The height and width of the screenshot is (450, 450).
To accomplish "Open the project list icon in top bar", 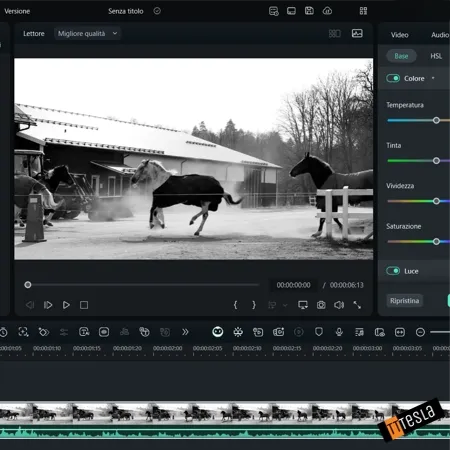I will point(274,11).
